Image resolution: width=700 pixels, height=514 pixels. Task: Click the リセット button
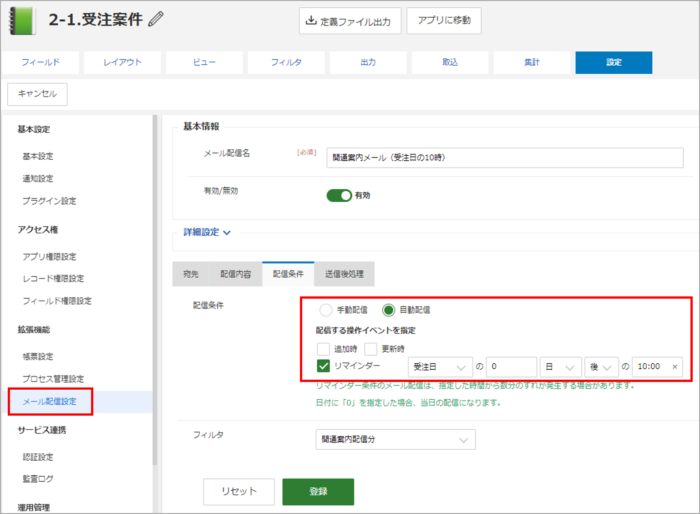click(x=239, y=492)
